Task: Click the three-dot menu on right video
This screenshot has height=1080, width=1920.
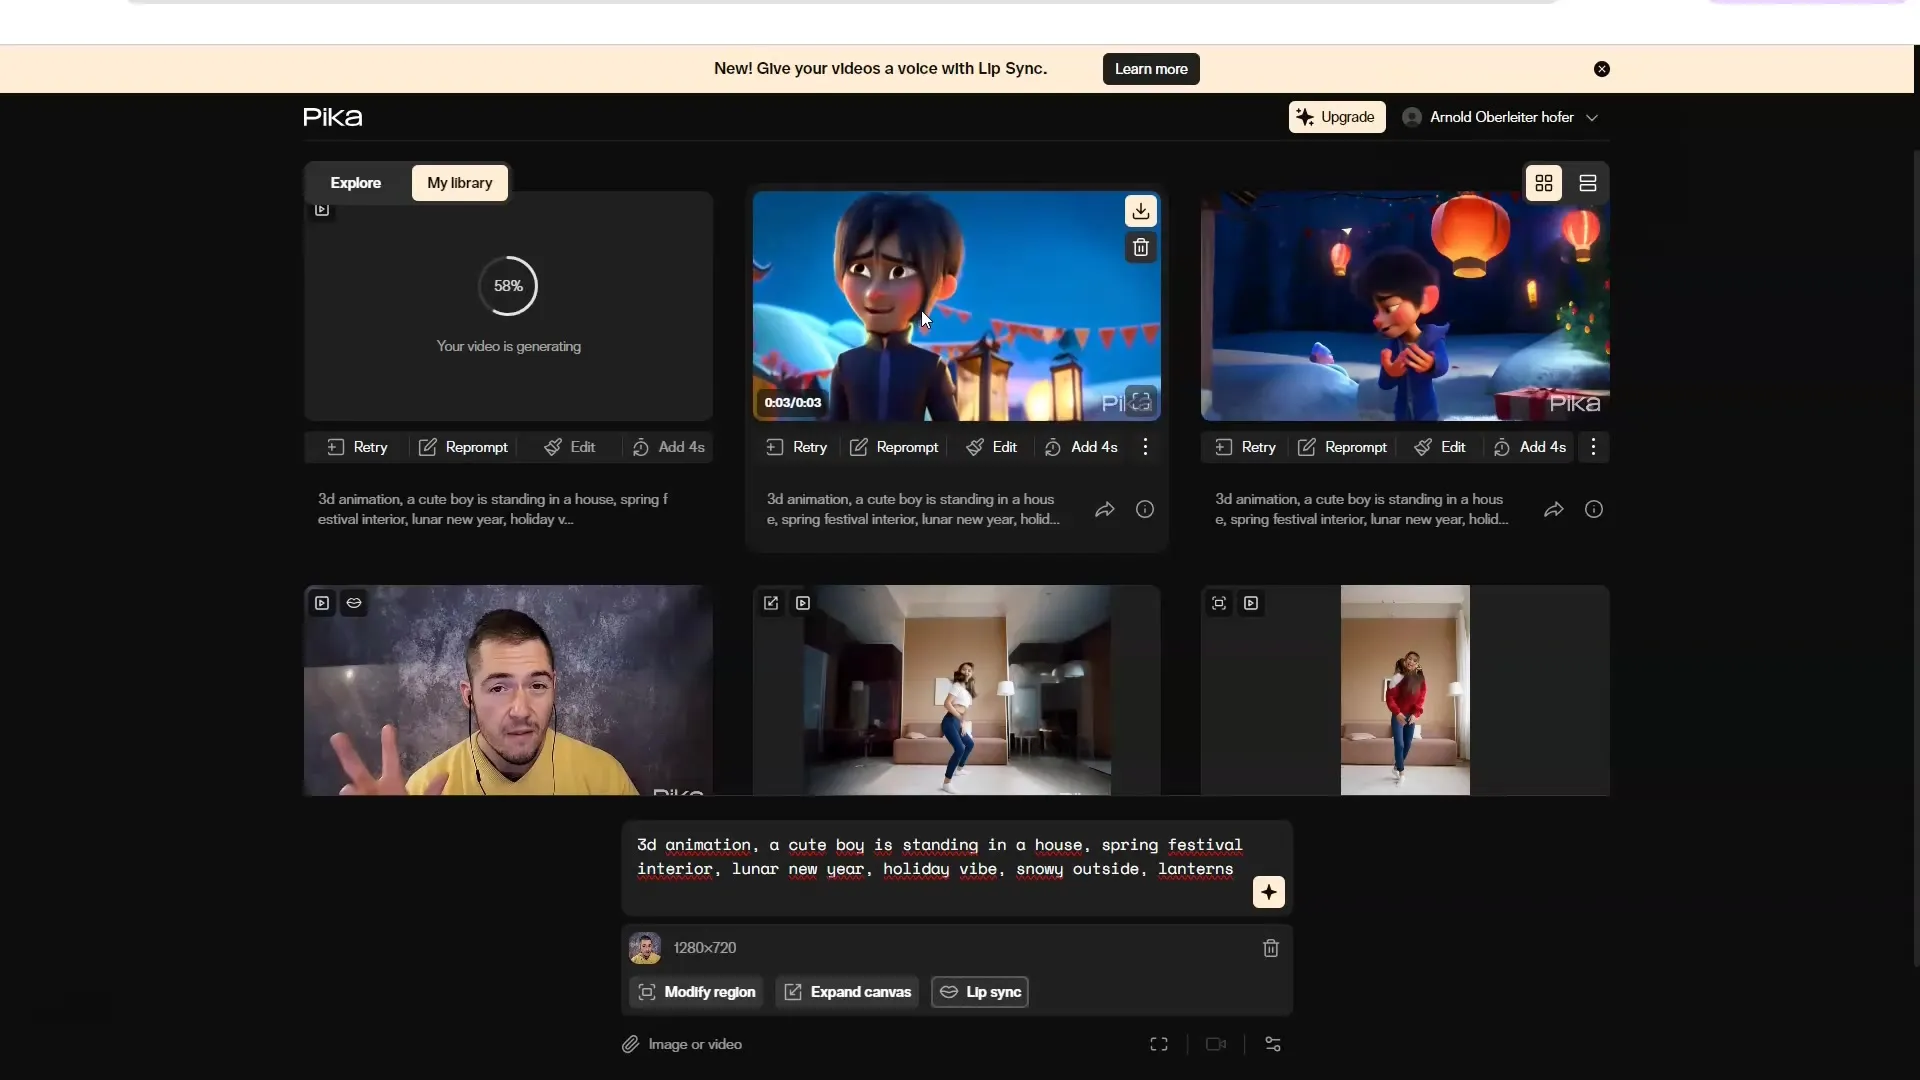Action: tap(1593, 446)
